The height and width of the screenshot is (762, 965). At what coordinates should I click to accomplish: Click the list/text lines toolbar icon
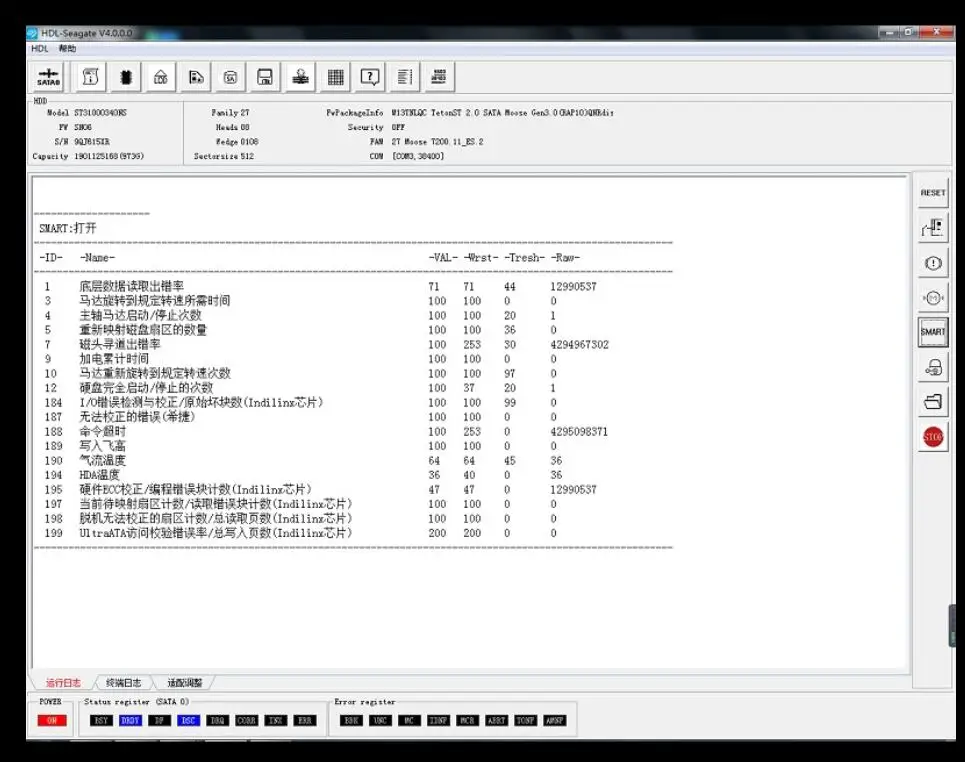click(x=404, y=78)
